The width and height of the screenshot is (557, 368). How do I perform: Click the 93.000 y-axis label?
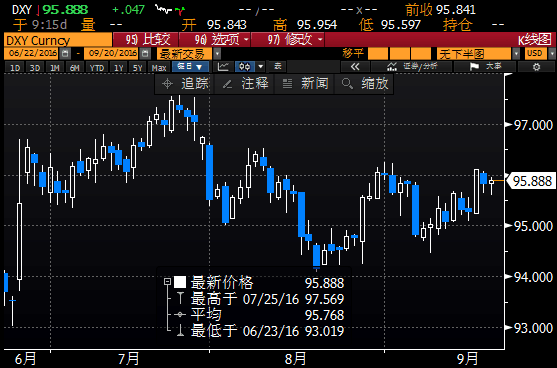tap(533, 328)
